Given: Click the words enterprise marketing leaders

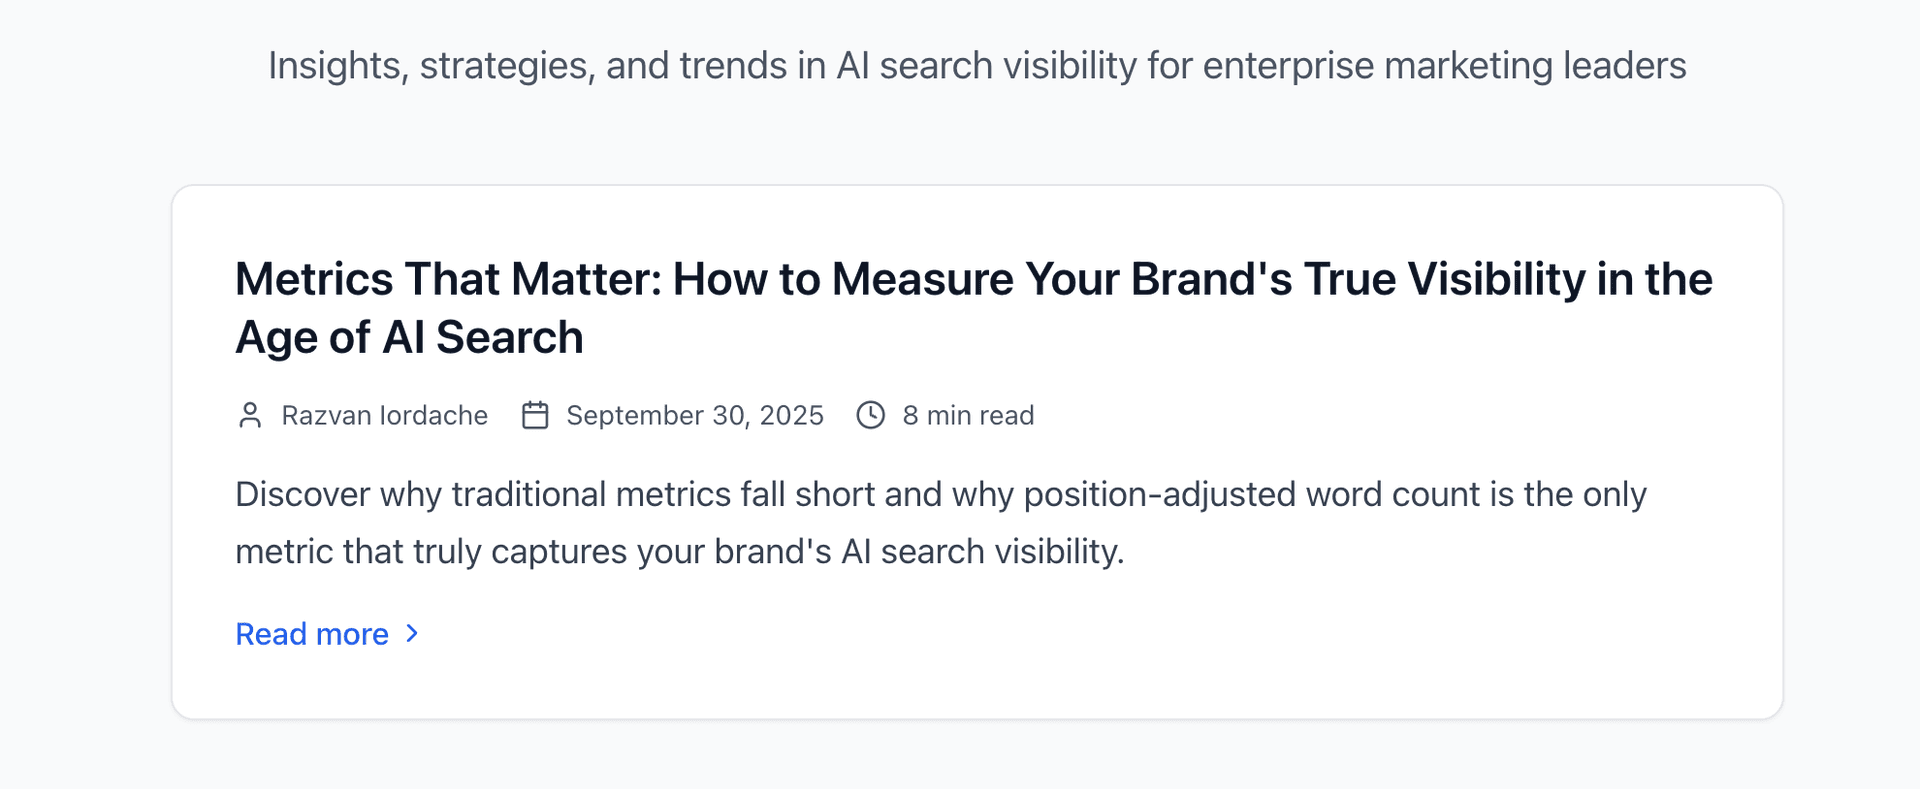Looking at the screenshot, I should tap(1444, 66).
